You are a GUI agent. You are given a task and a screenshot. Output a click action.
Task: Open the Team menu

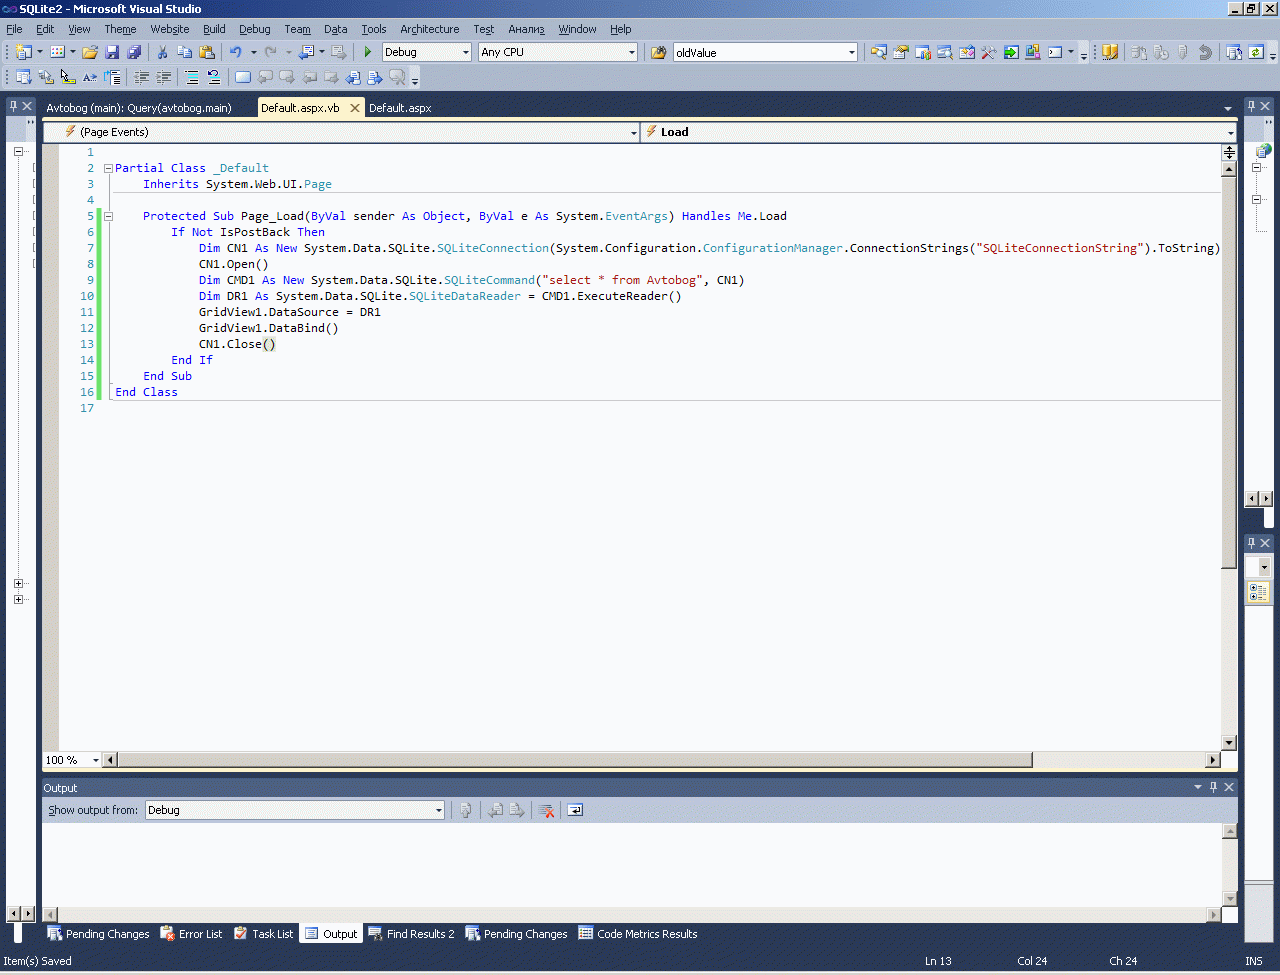pos(297,29)
